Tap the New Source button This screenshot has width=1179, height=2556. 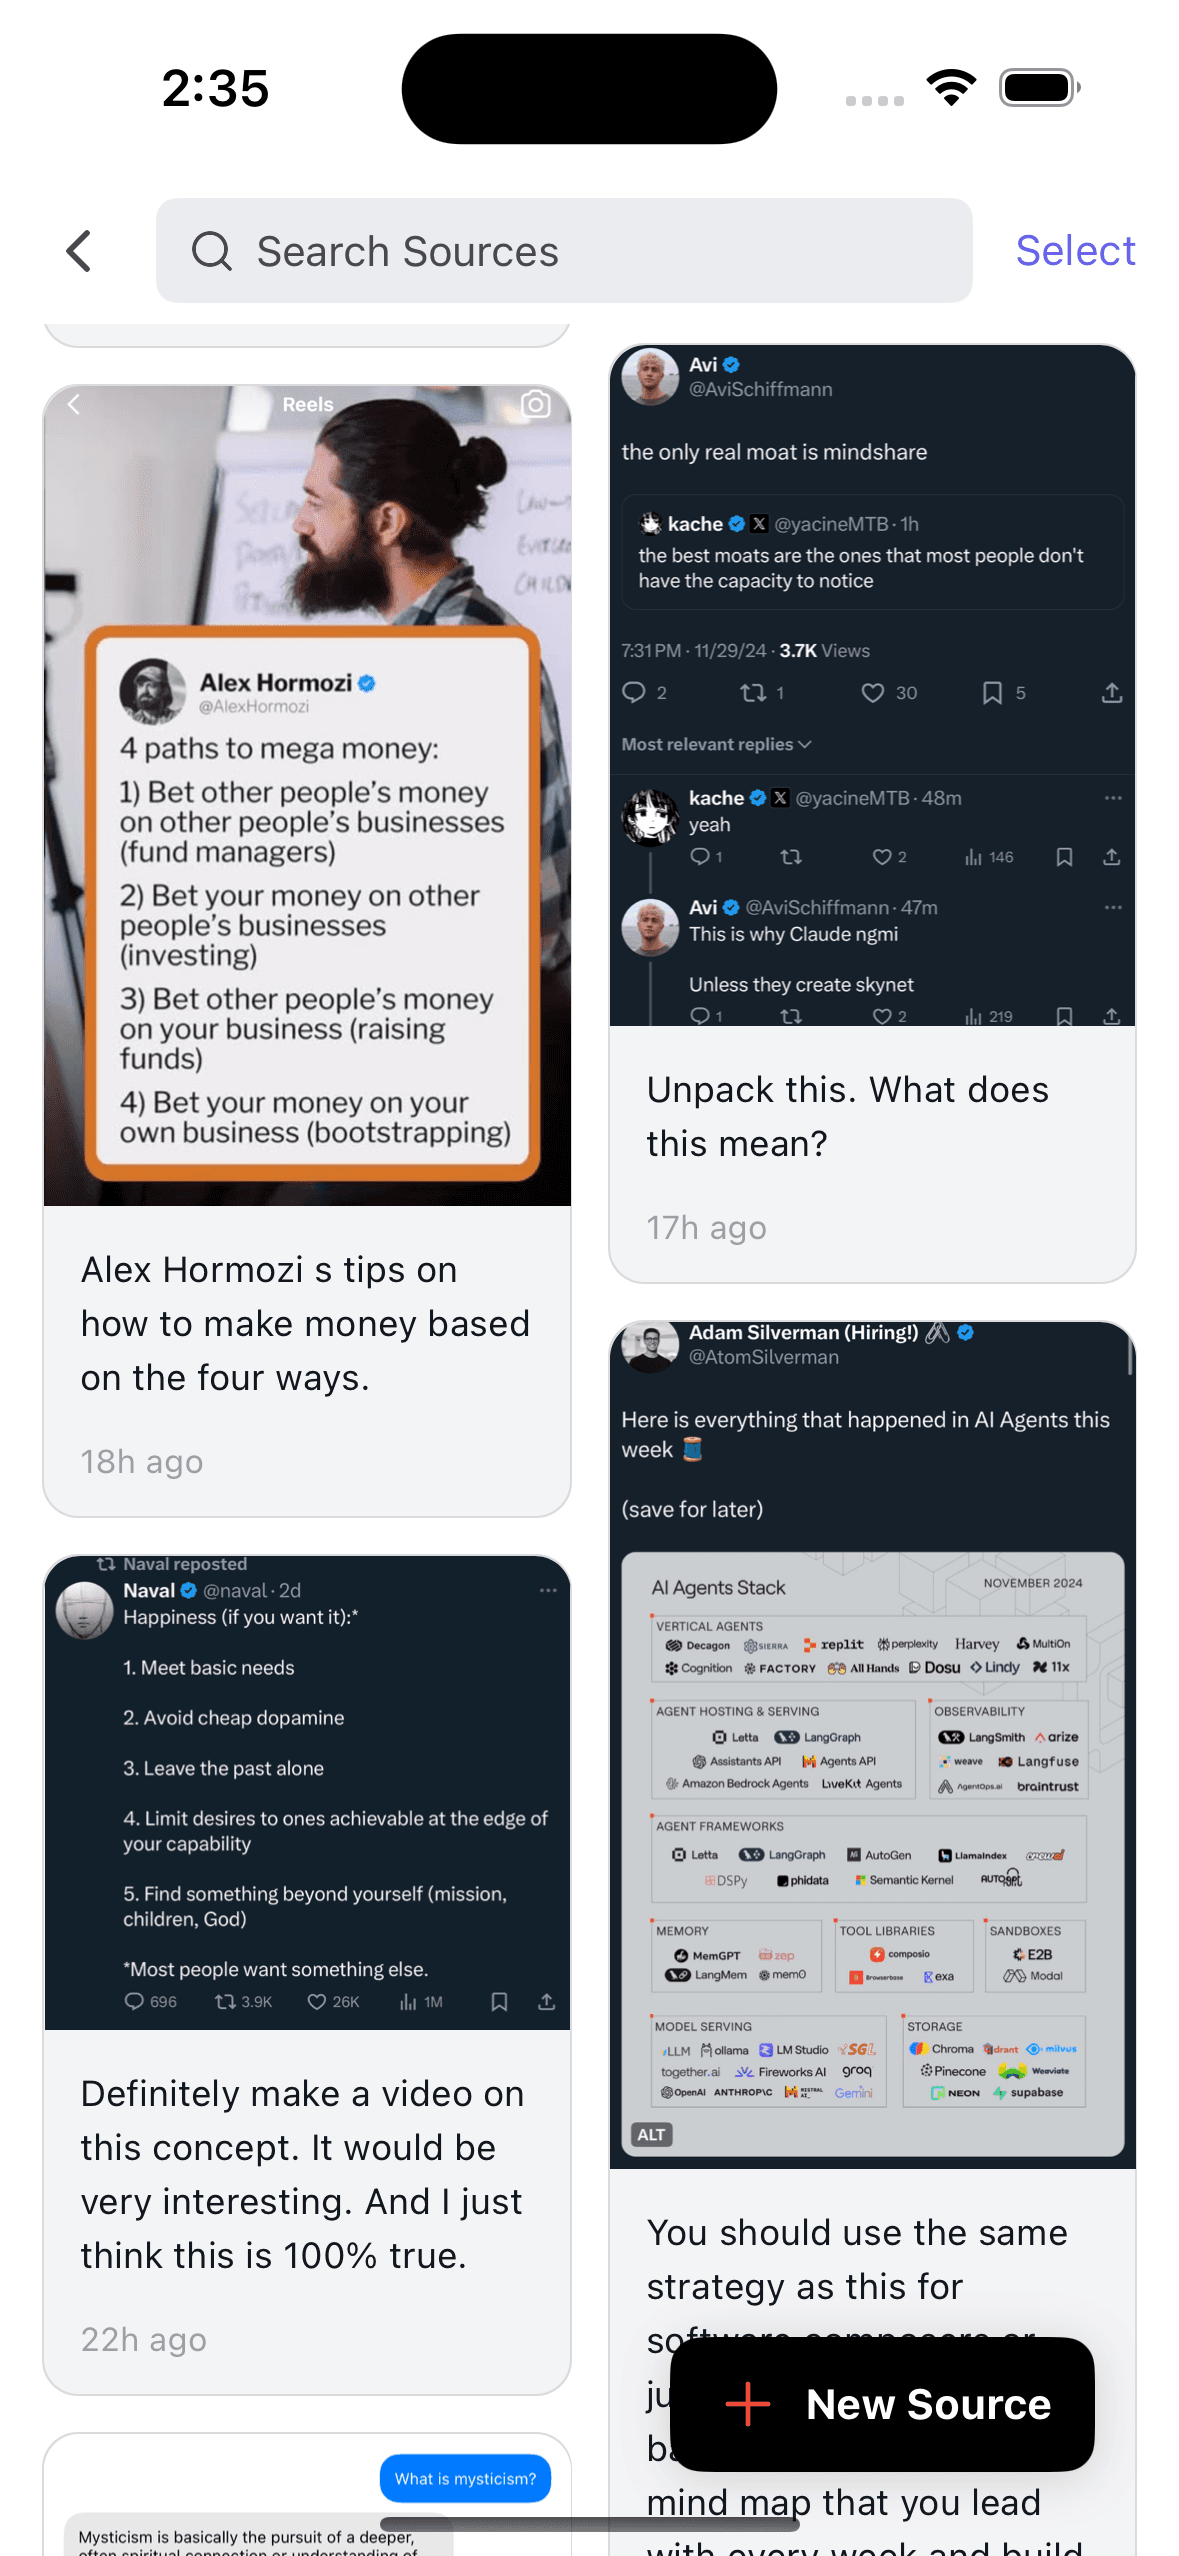click(x=882, y=2404)
